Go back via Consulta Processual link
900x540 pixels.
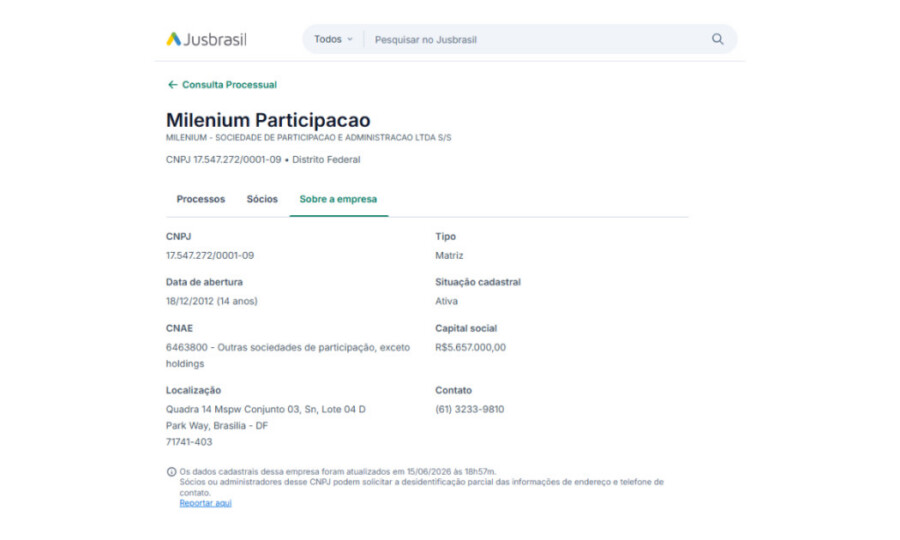click(x=229, y=85)
